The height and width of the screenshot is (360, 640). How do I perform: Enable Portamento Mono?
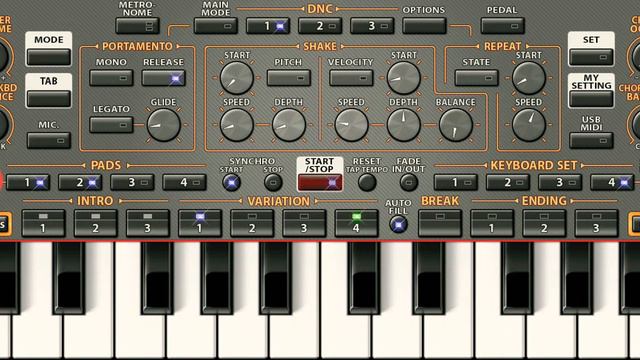click(x=111, y=78)
